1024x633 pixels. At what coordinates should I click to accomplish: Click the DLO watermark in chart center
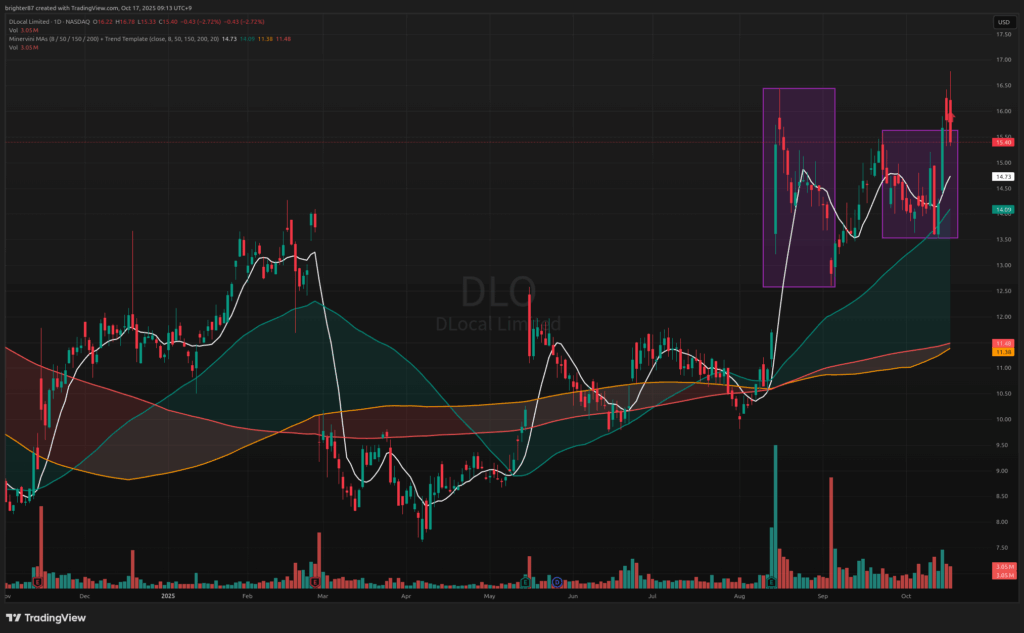[497, 292]
